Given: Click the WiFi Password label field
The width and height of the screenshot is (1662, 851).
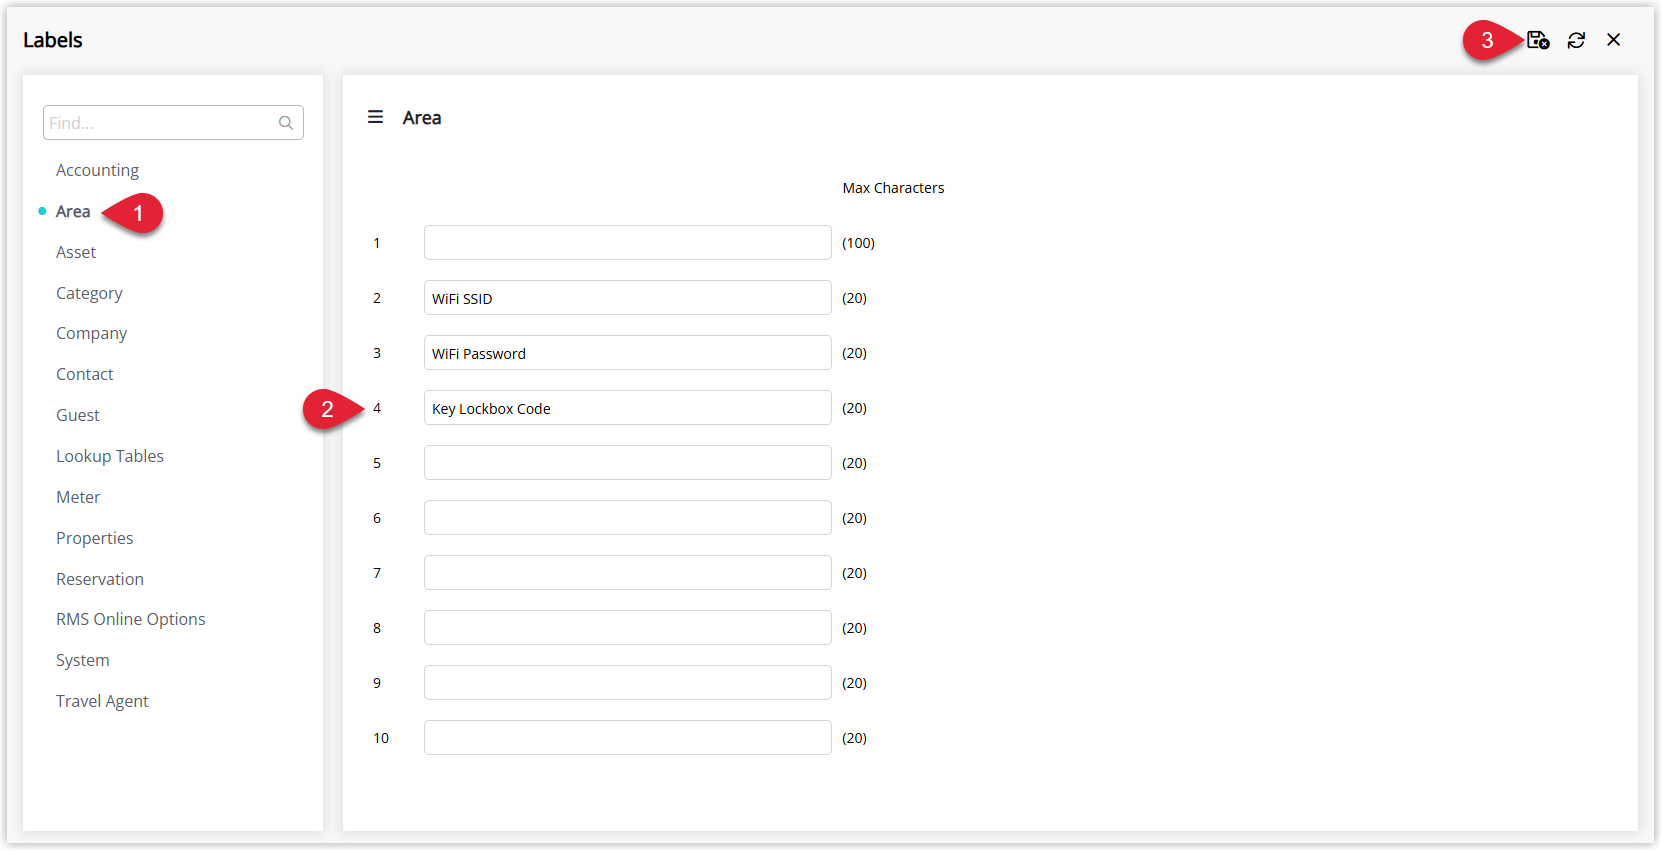Looking at the screenshot, I should click(x=628, y=353).
